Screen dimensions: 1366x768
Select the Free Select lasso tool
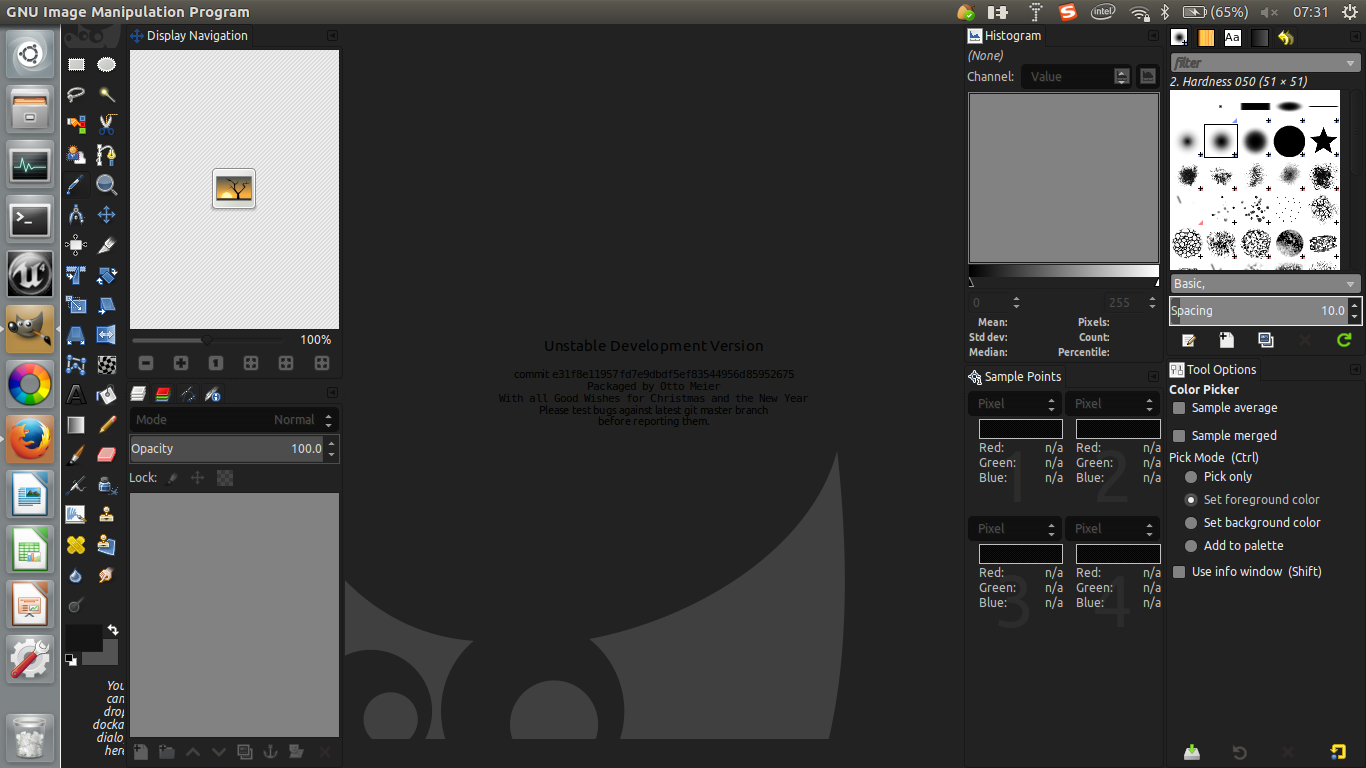click(x=76, y=95)
